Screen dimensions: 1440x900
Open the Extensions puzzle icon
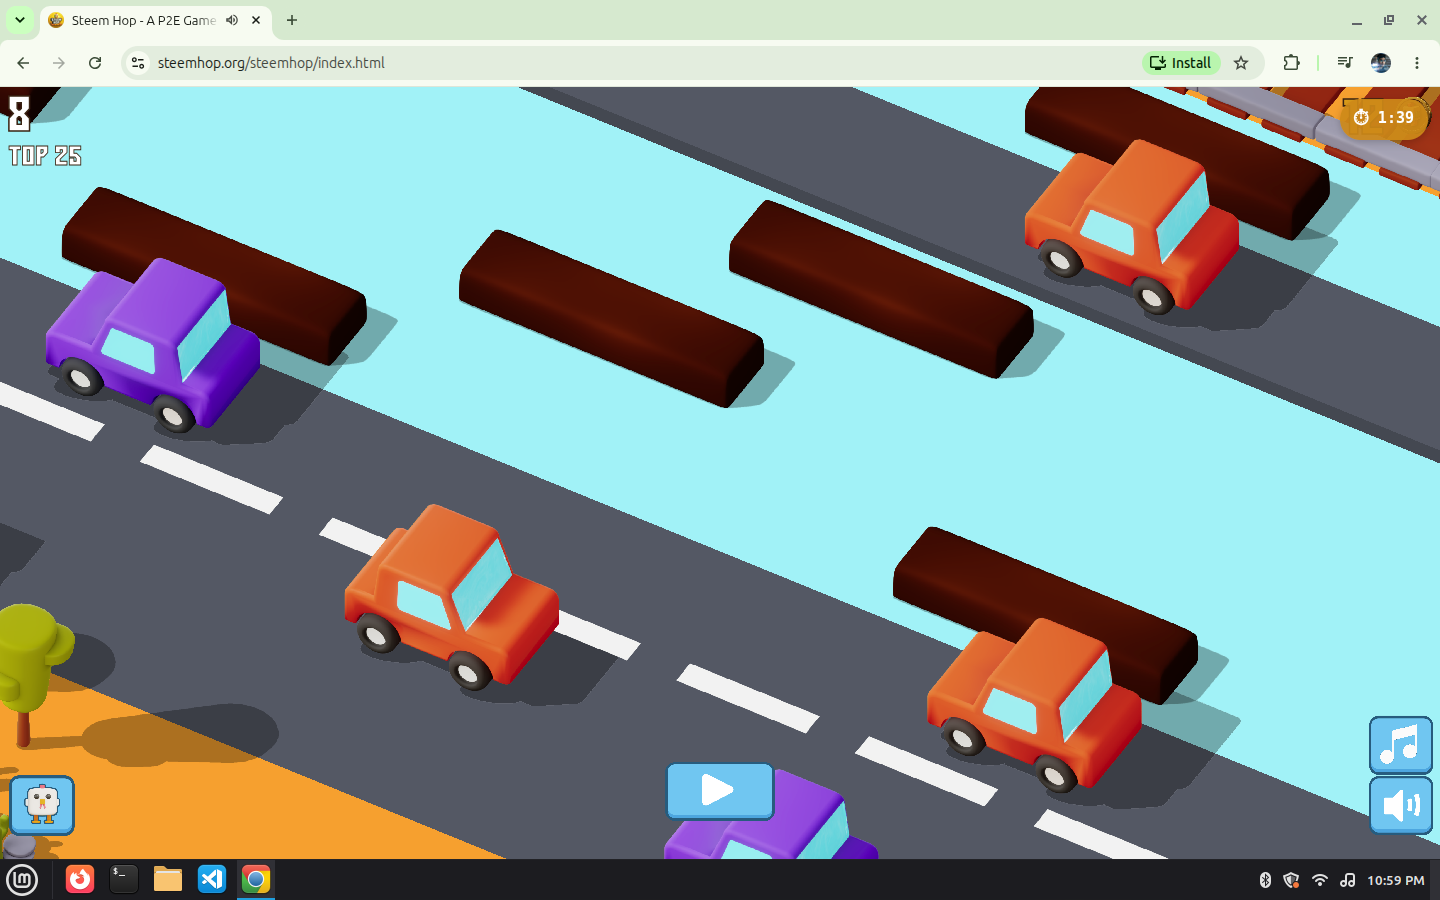pyautogui.click(x=1291, y=63)
